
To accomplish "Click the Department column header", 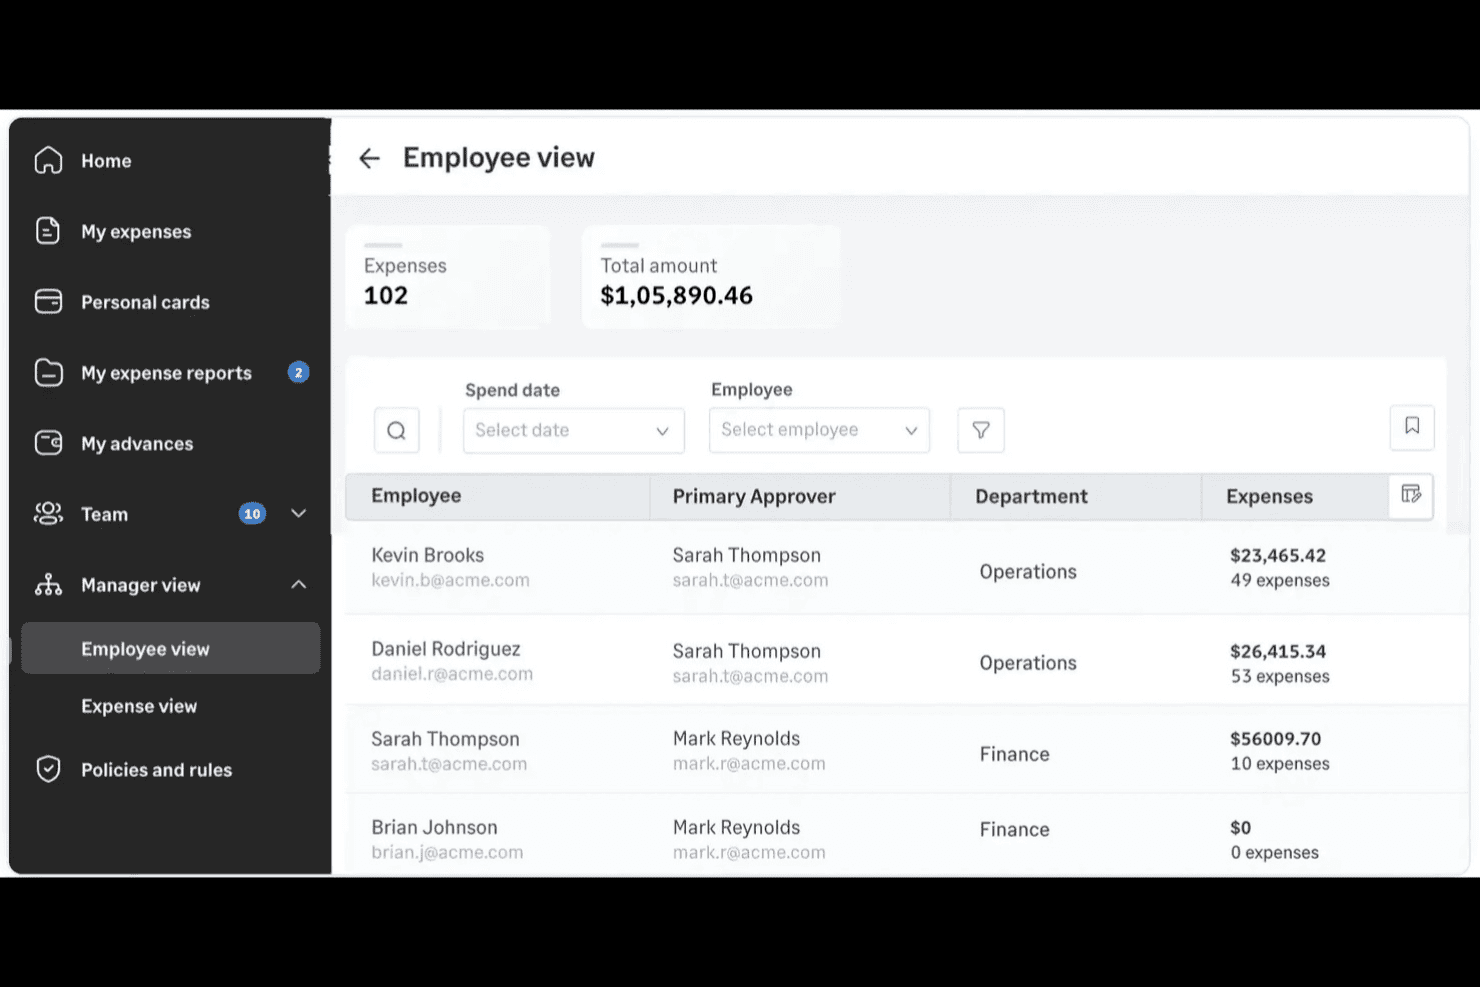I will pyautogui.click(x=1031, y=497).
